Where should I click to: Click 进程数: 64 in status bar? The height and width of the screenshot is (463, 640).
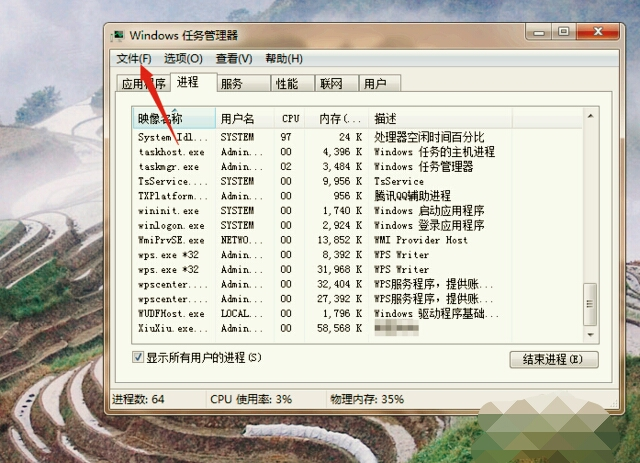138,399
